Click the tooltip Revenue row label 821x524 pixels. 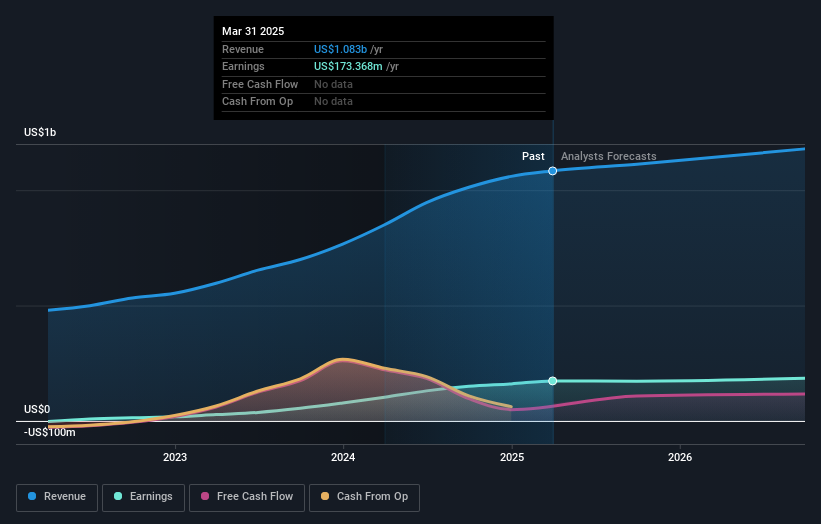(x=243, y=49)
